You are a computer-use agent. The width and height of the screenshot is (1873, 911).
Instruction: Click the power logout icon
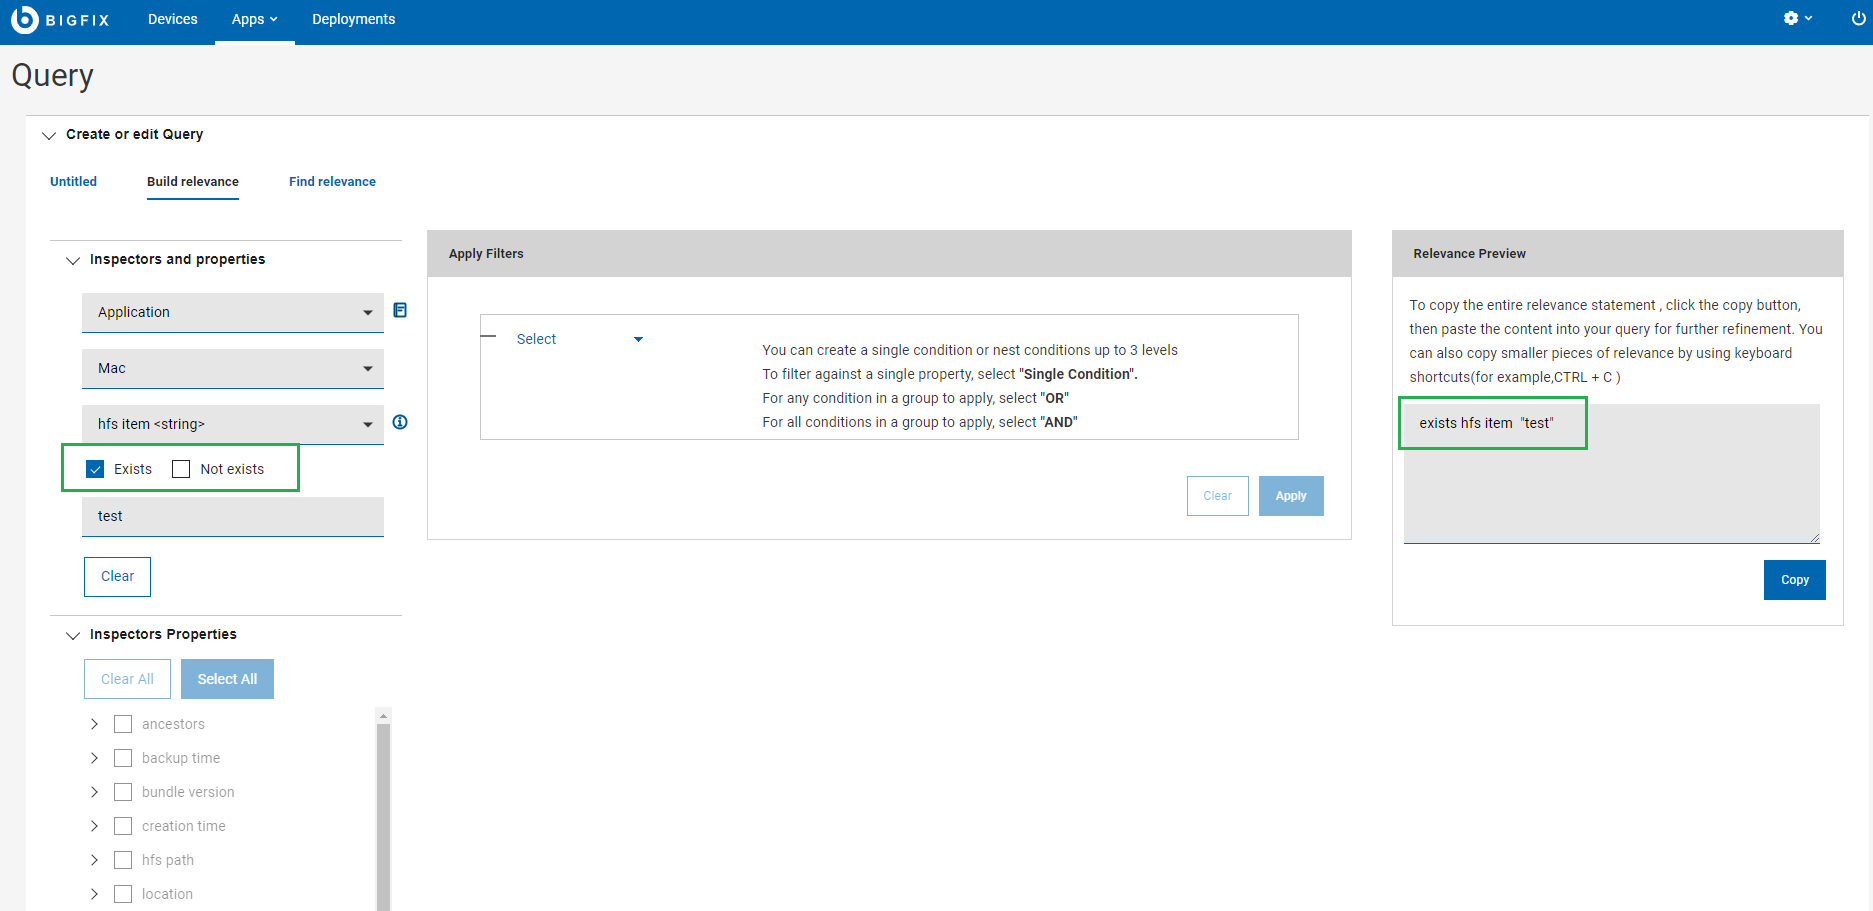point(1858,19)
